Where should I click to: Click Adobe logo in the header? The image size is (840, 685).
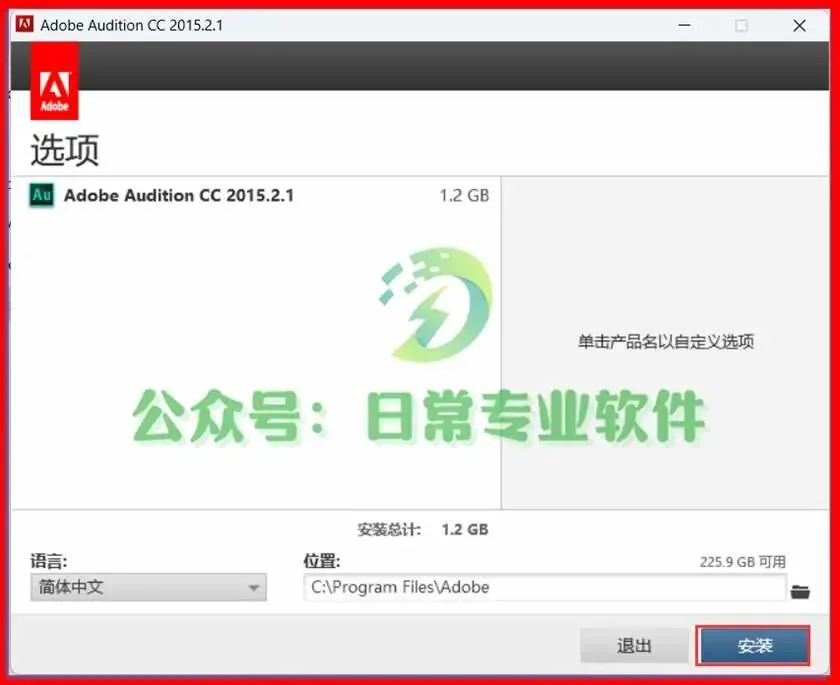(x=55, y=81)
